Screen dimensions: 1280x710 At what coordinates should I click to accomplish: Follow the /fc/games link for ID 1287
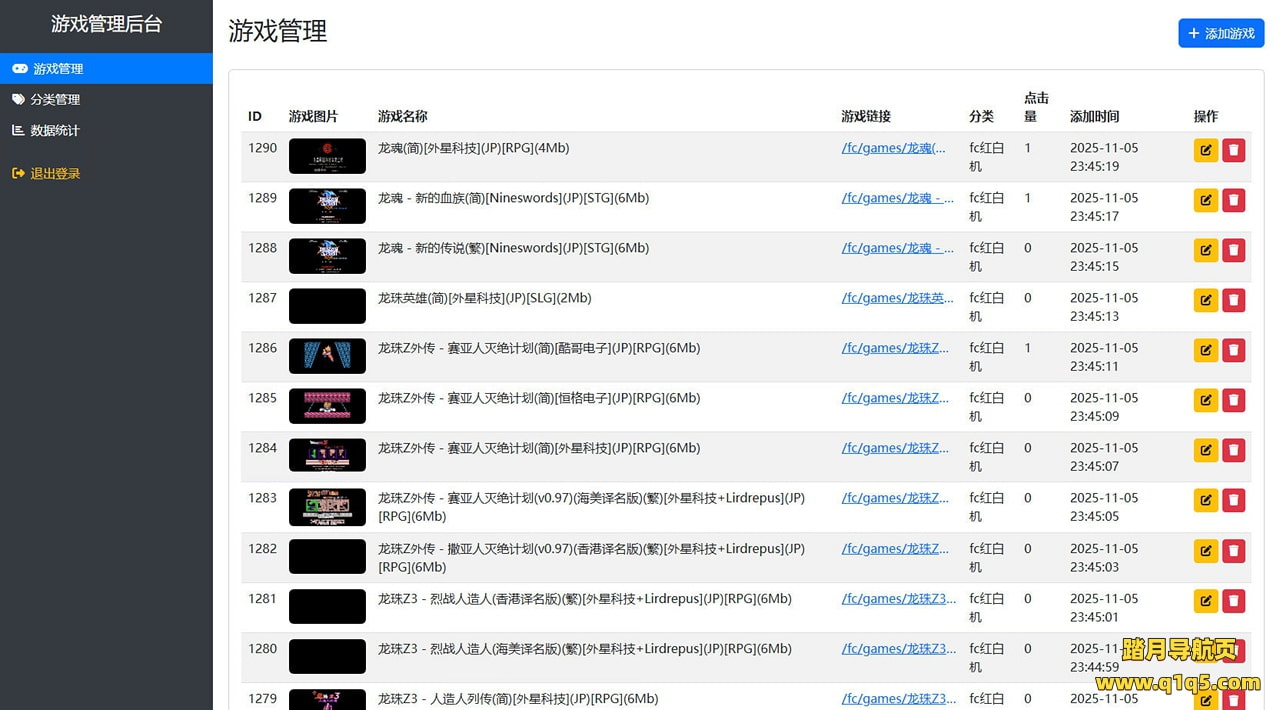(897, 298)
